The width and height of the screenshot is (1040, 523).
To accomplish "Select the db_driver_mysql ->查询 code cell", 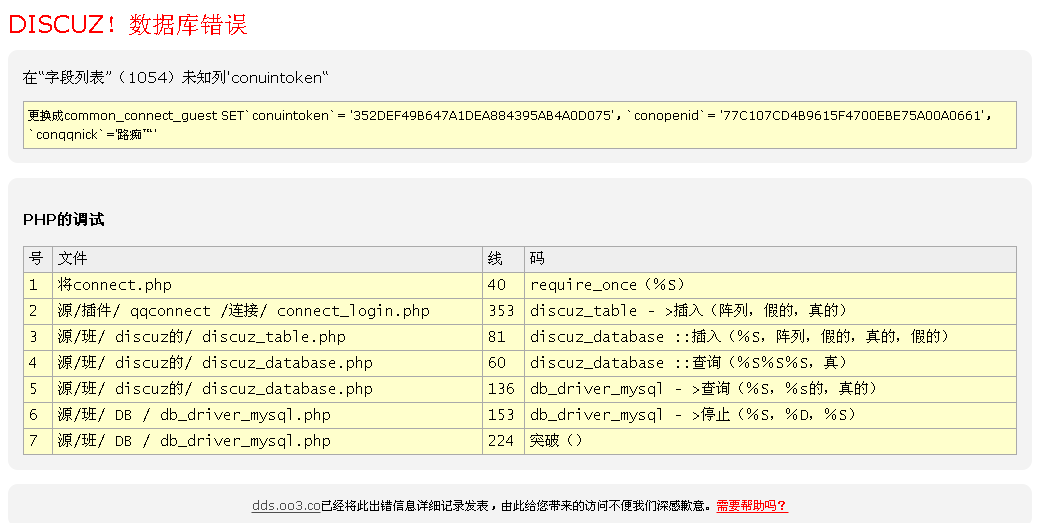I will tap(770, 389).
